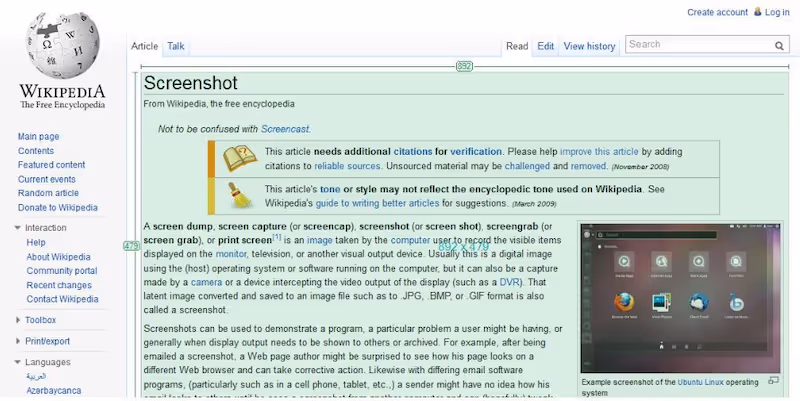
Task: Click the book icon in citations notice
Action: [x=240, y=158]
